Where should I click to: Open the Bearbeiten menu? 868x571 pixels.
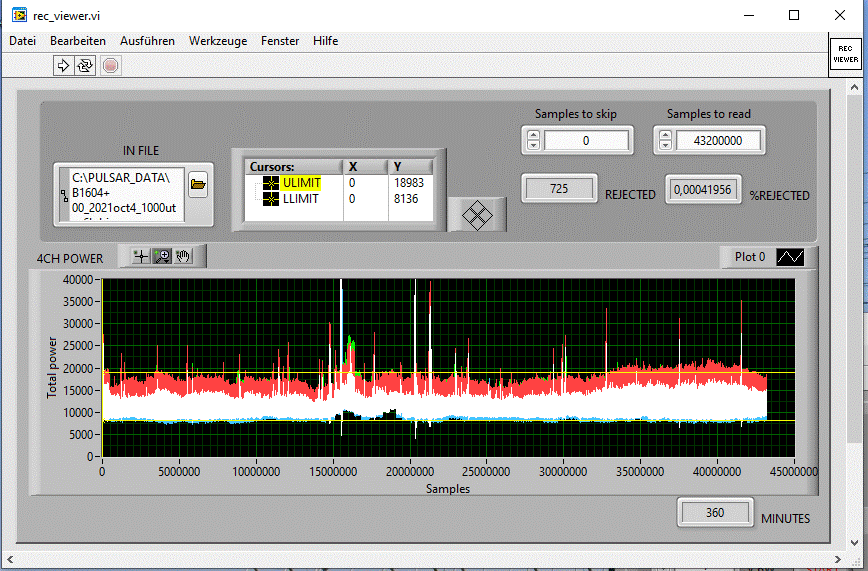(78, 41)
